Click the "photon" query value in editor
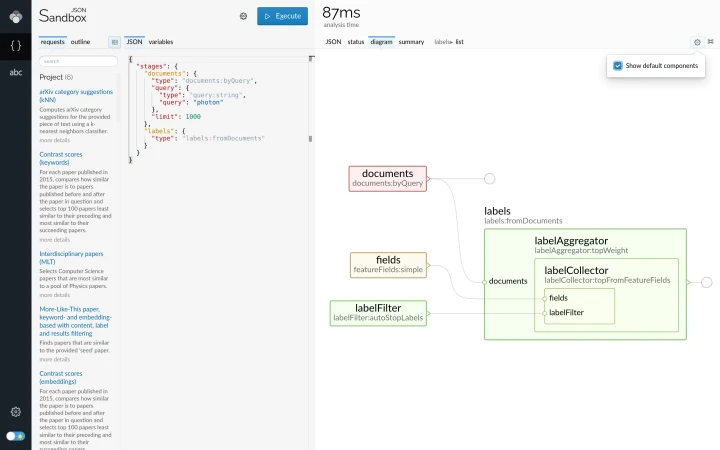This screenshot has width=720, height=450. point(208,102)
